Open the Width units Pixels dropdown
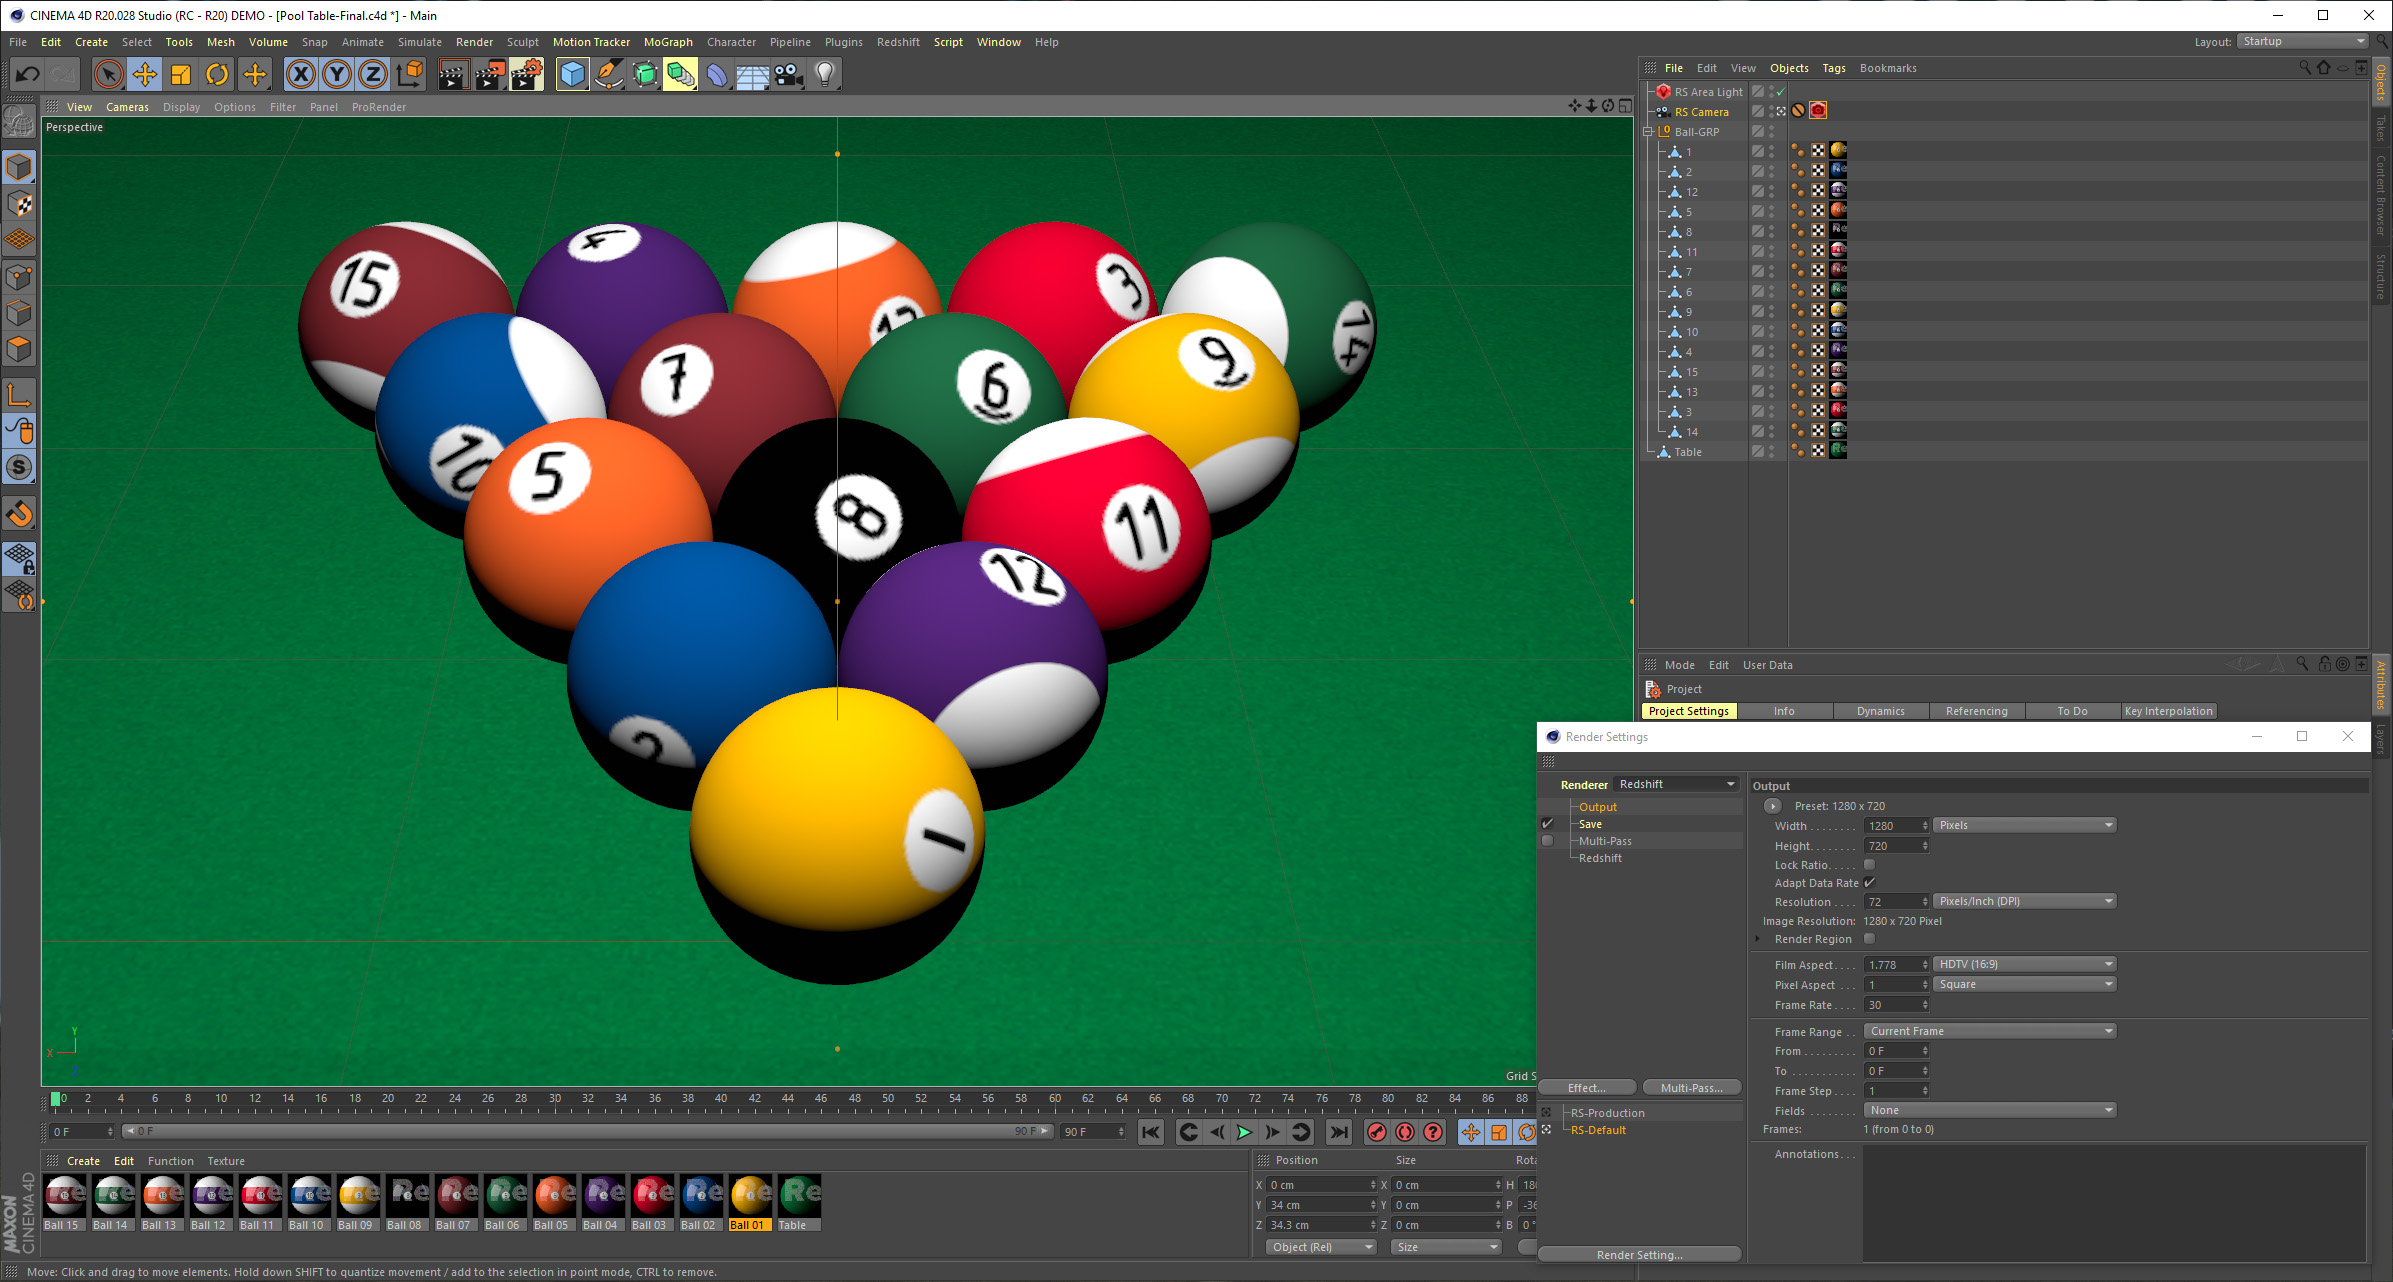This screenshot has height=1282, width=2393. (2025, 825)
